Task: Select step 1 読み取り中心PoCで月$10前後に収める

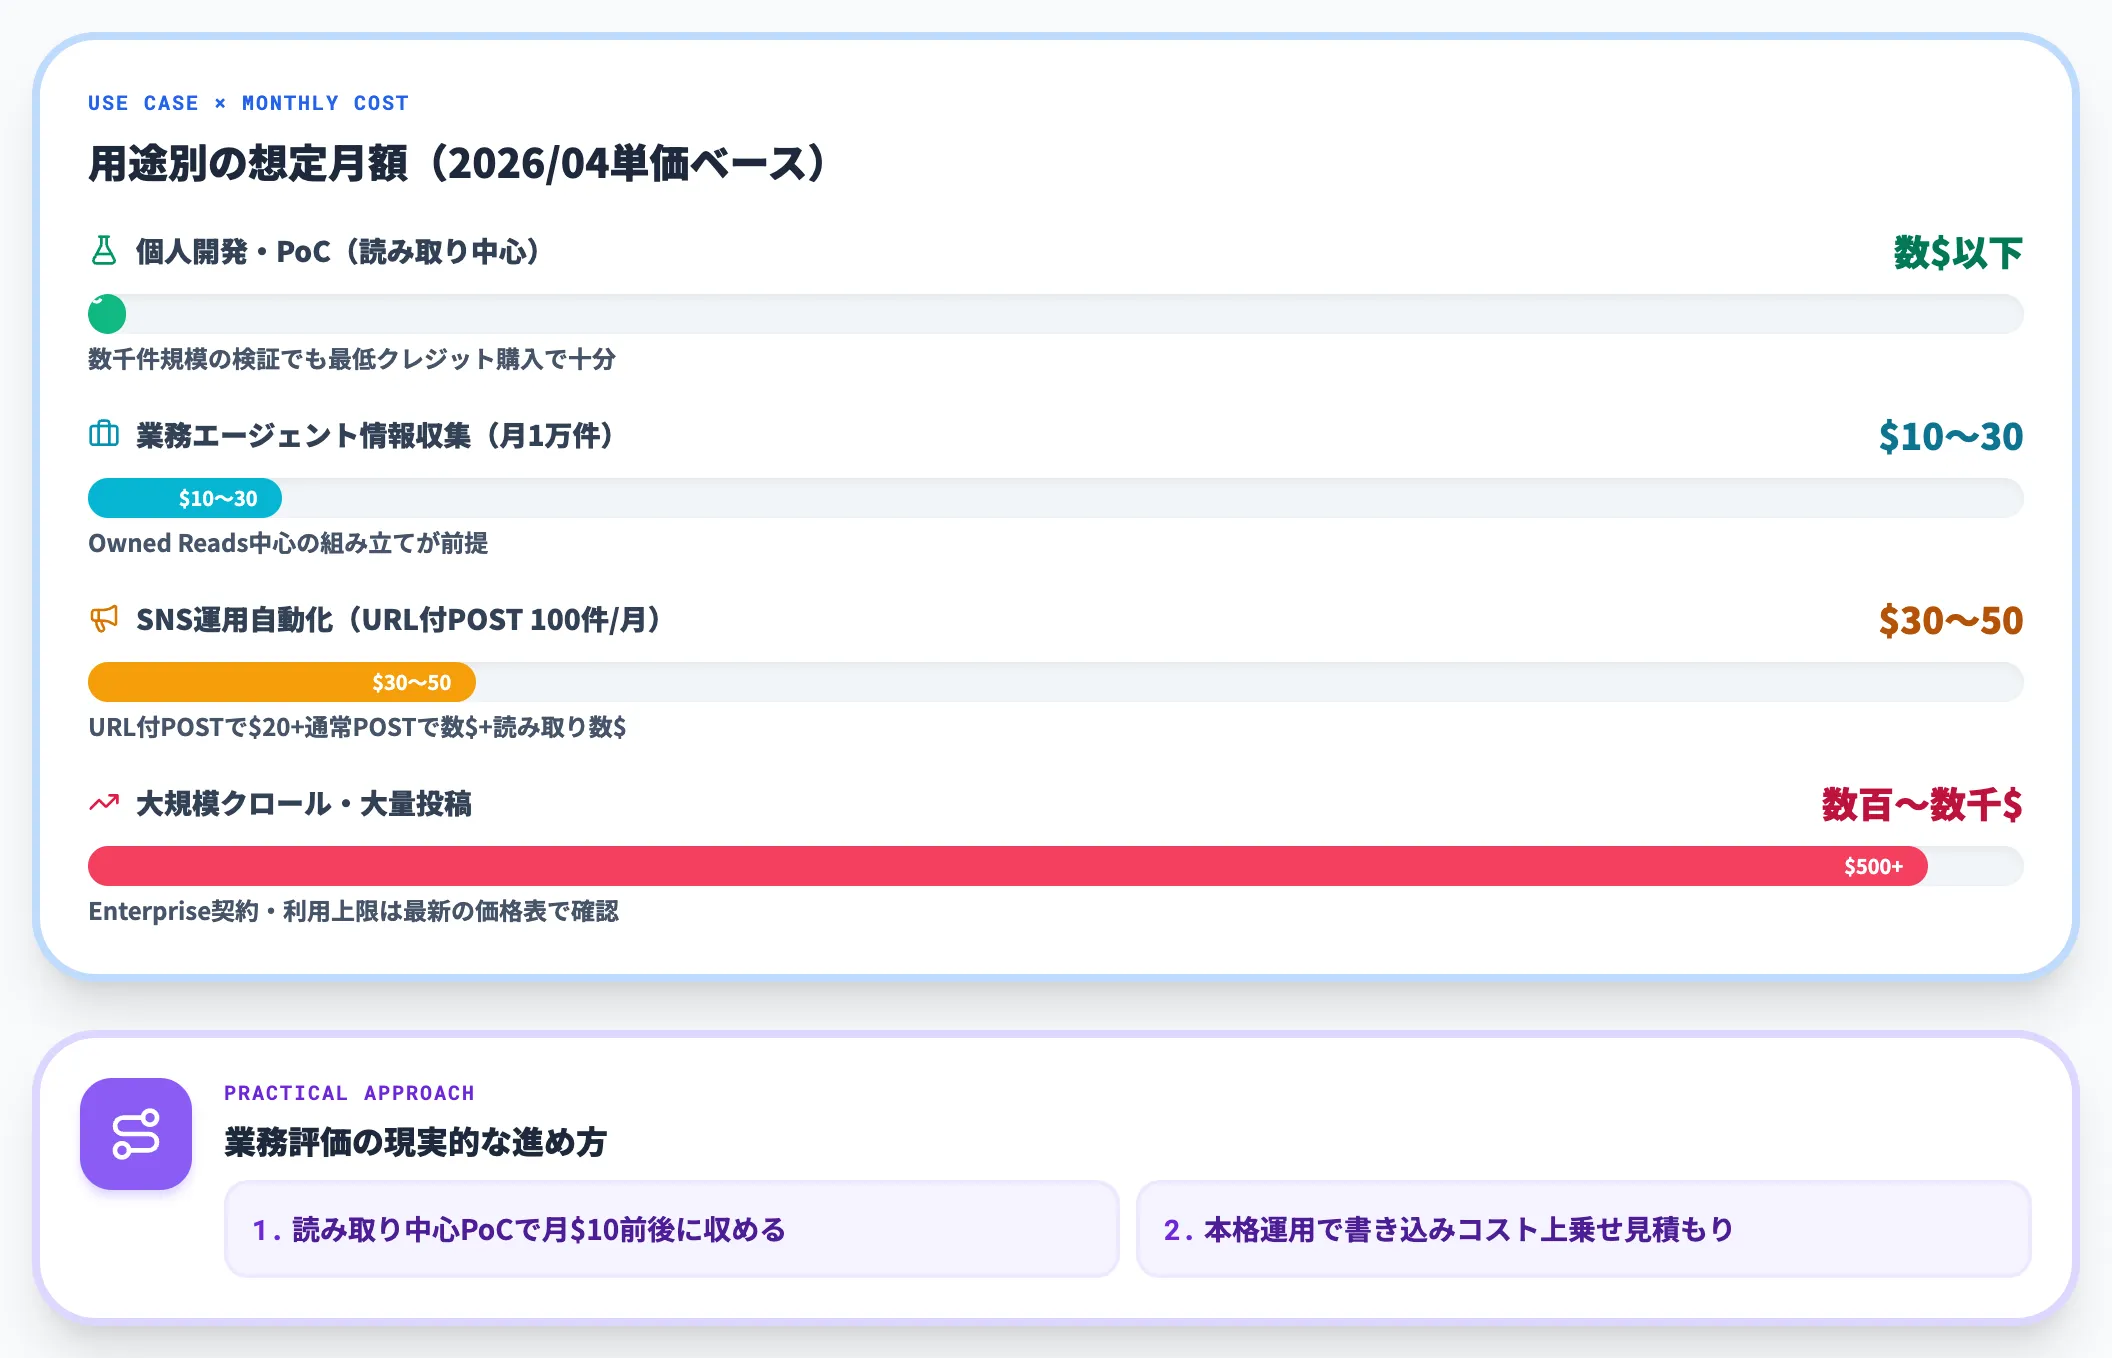Action: 672,1229
